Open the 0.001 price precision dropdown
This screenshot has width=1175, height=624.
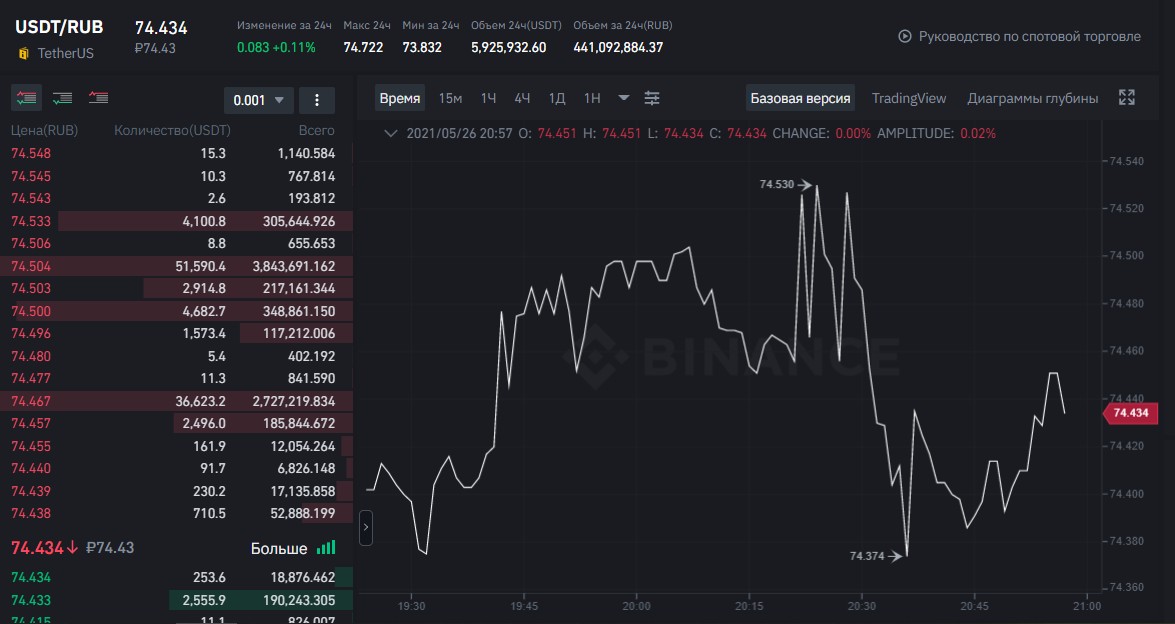[x=259, y=100]
